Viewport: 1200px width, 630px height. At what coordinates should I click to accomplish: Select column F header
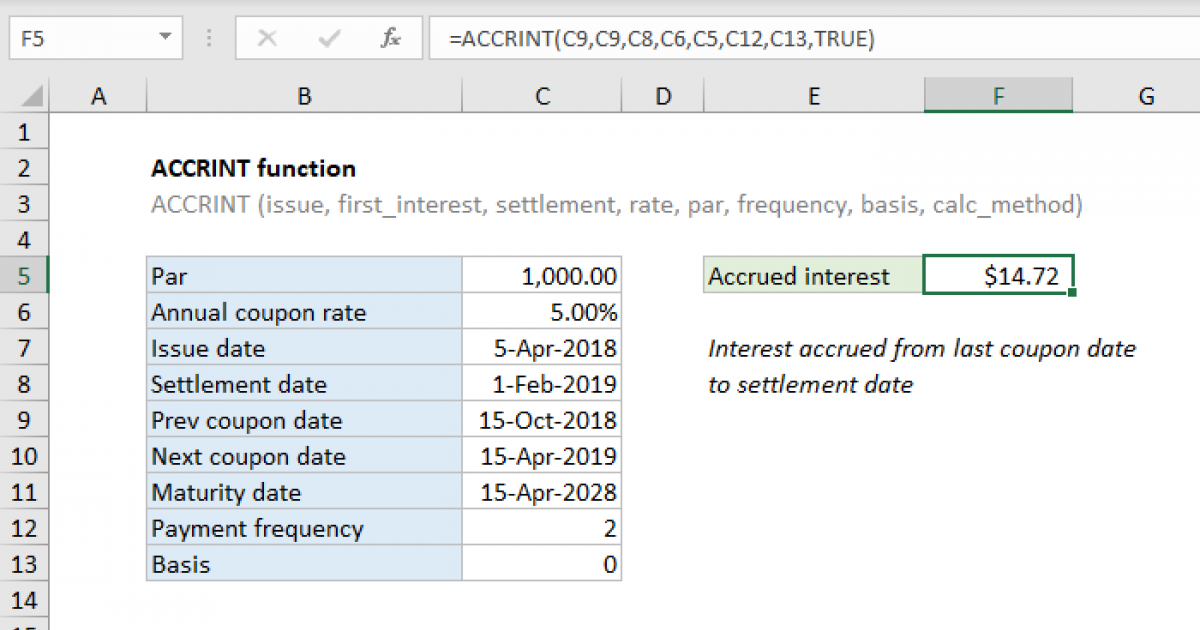pos(998,96)
